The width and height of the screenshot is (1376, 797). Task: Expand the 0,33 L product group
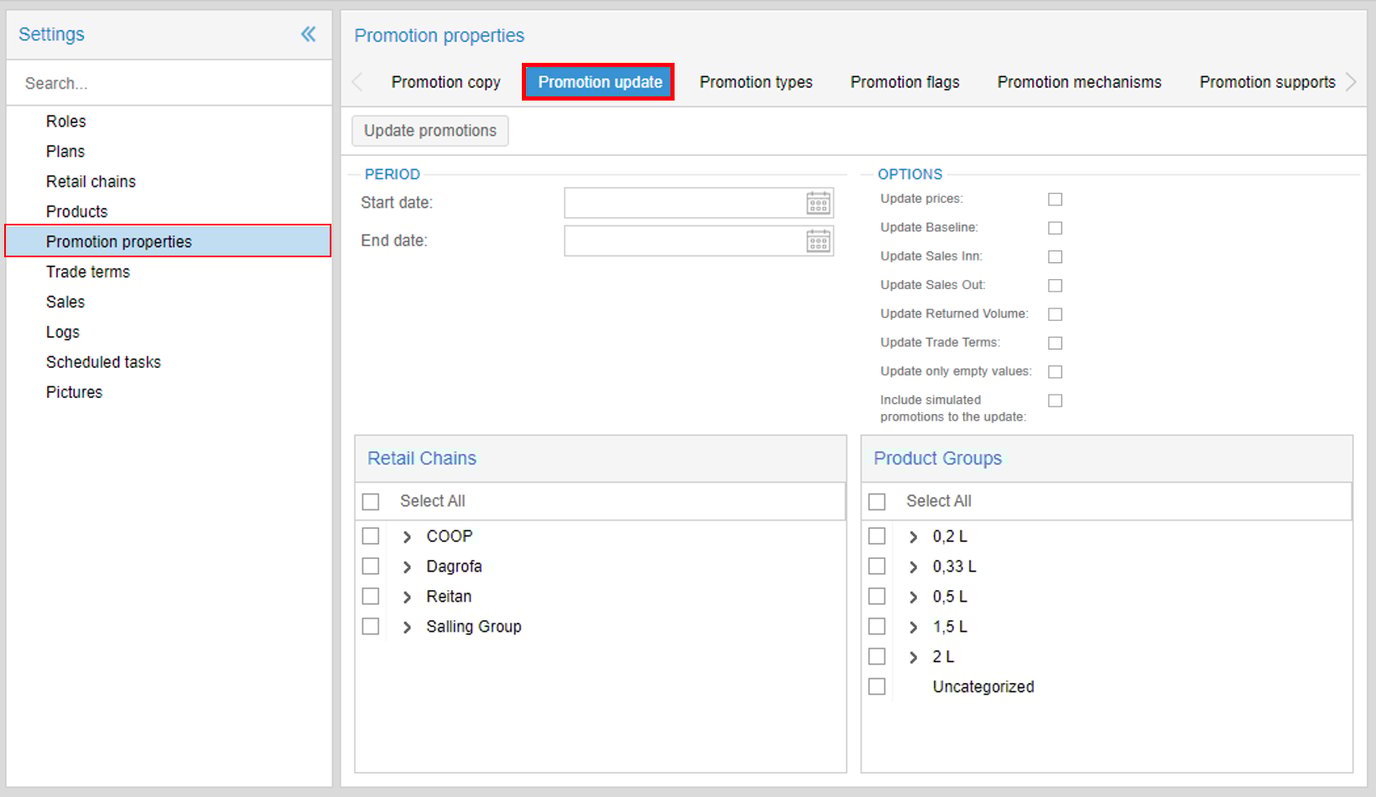point(913,567)
